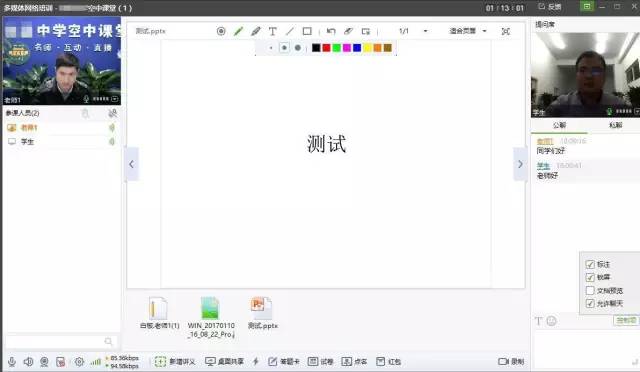Viewport: 640px width, 372px height.
Task: Select 学生 in participant list
Action: (61, 142)
